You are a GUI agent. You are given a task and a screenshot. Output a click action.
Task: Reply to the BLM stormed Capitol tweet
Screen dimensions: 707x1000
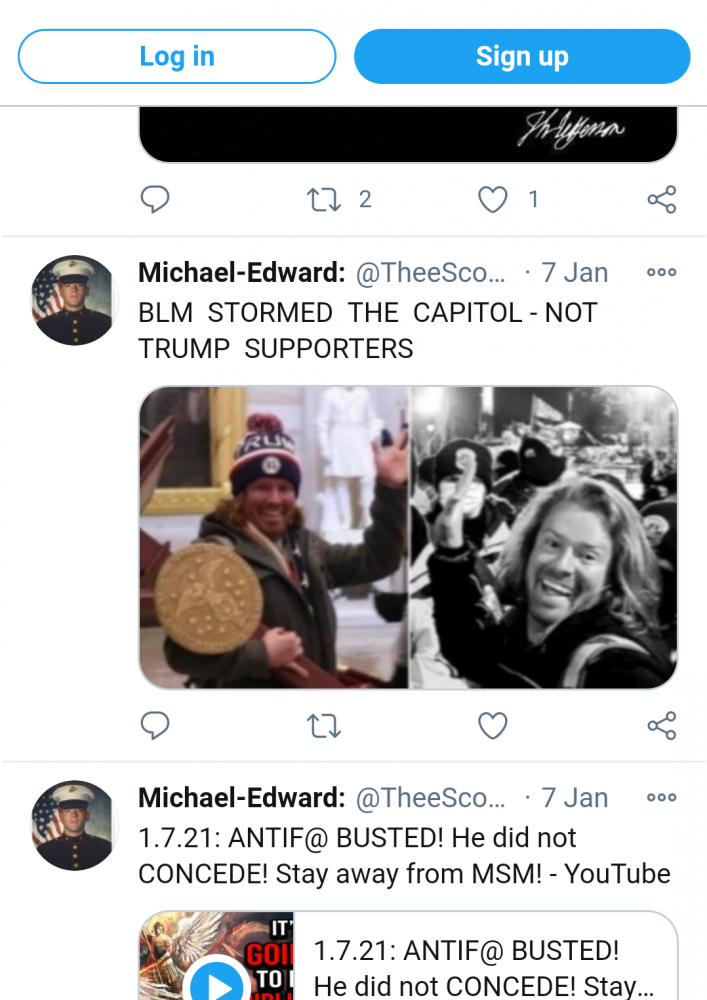tap(154, 725)
